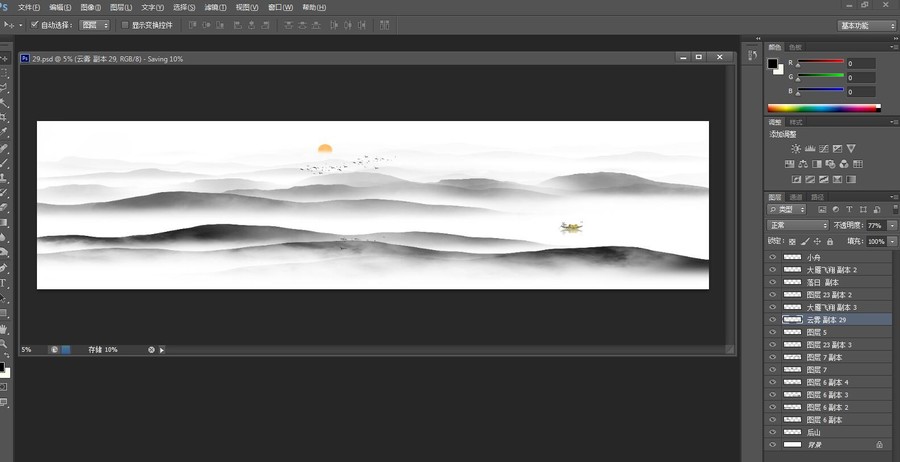Open the History panel icon in collapsed dock
This screenshot has width=900, height=462.
pos(753,55)
